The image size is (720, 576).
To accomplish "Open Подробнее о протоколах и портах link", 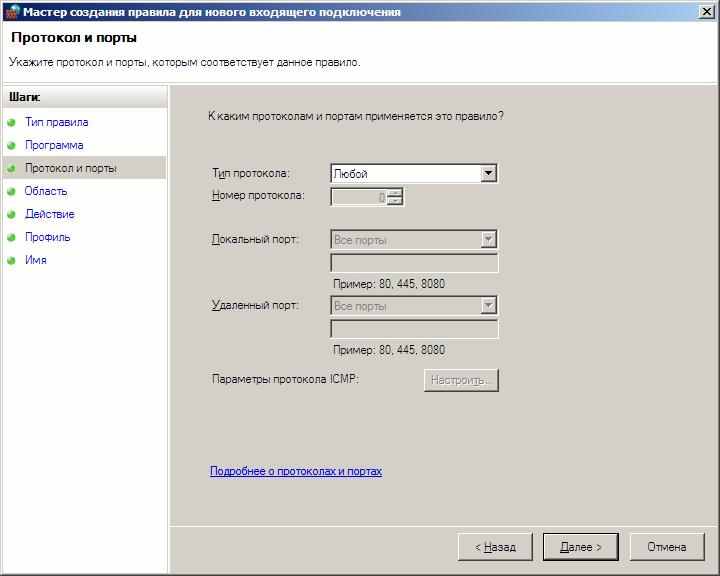I will (x=296, y=471).
